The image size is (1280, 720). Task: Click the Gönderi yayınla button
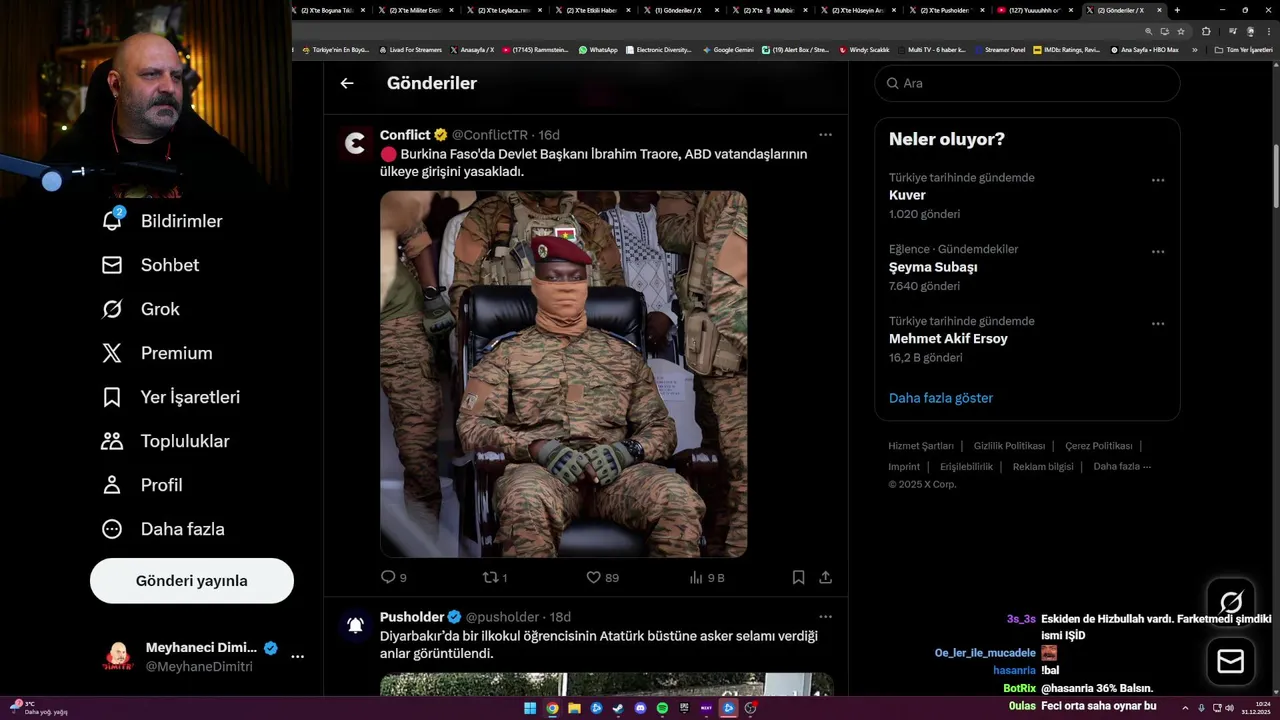pyautogui.click(x=192, y=581)
